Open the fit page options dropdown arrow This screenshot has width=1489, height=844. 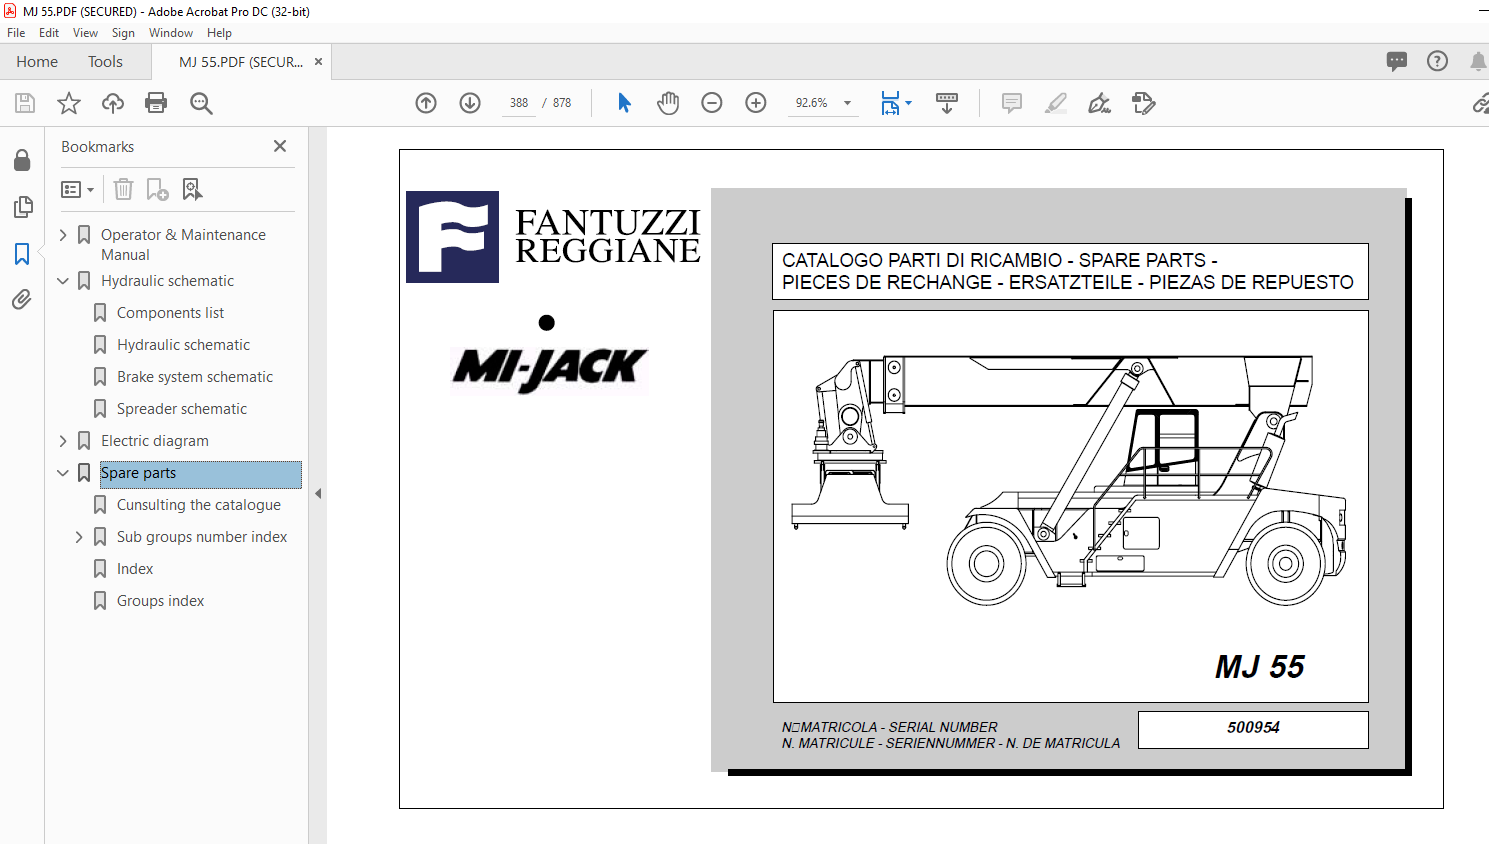coord(908,103)
